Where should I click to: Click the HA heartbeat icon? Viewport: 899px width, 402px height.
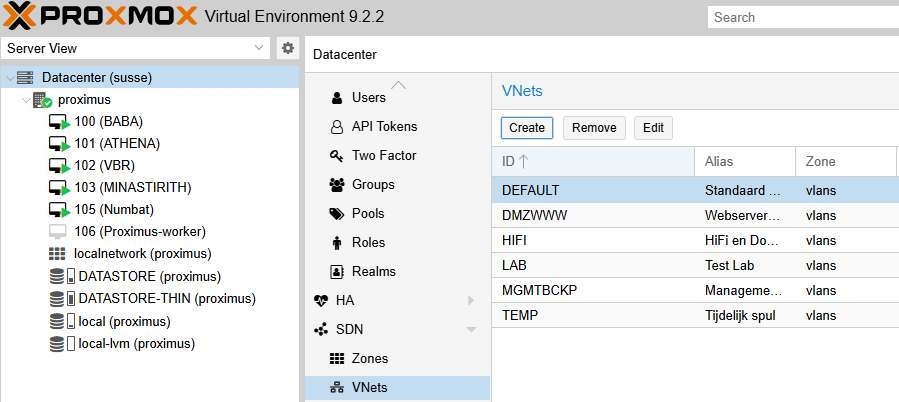point(321,300)
